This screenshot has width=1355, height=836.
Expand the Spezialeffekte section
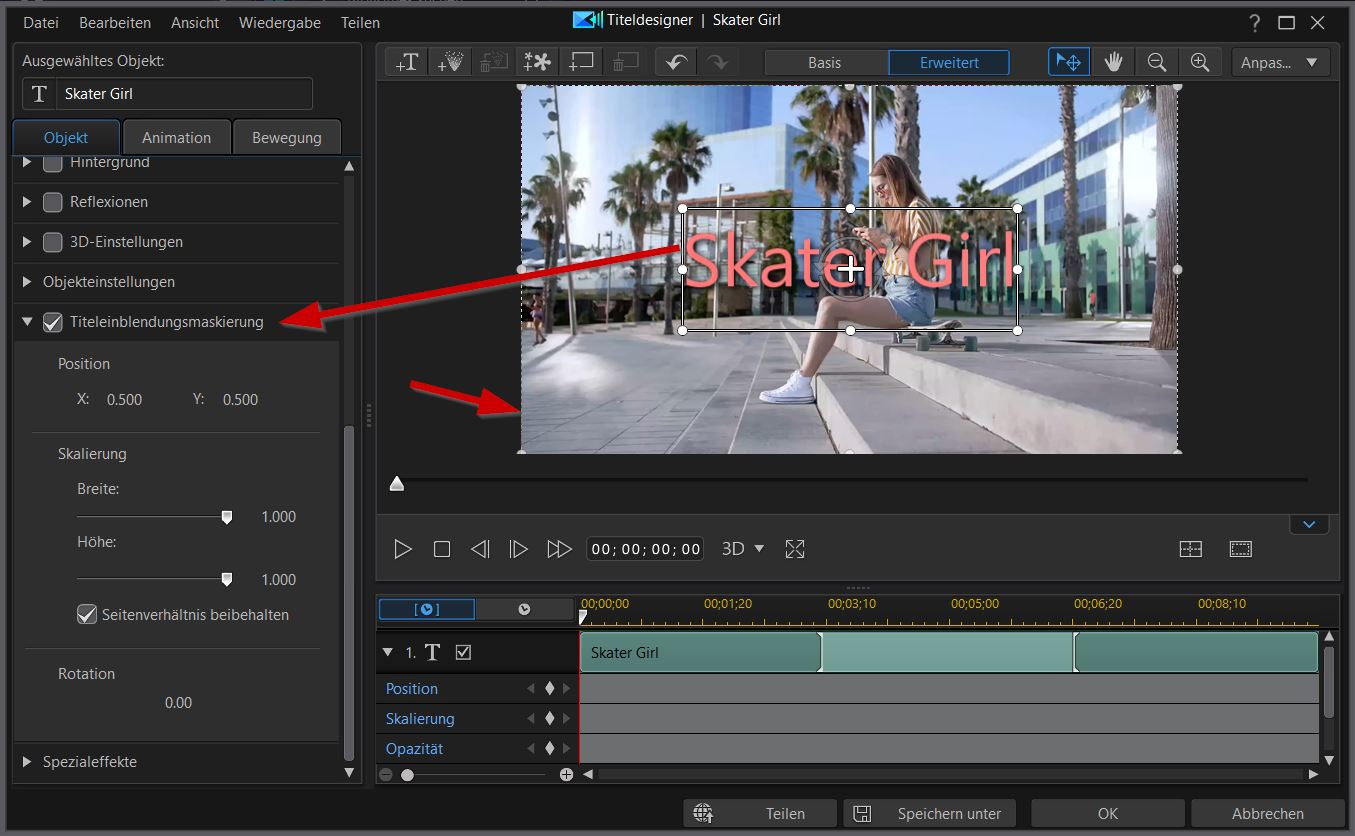click(x=28, y=762)
